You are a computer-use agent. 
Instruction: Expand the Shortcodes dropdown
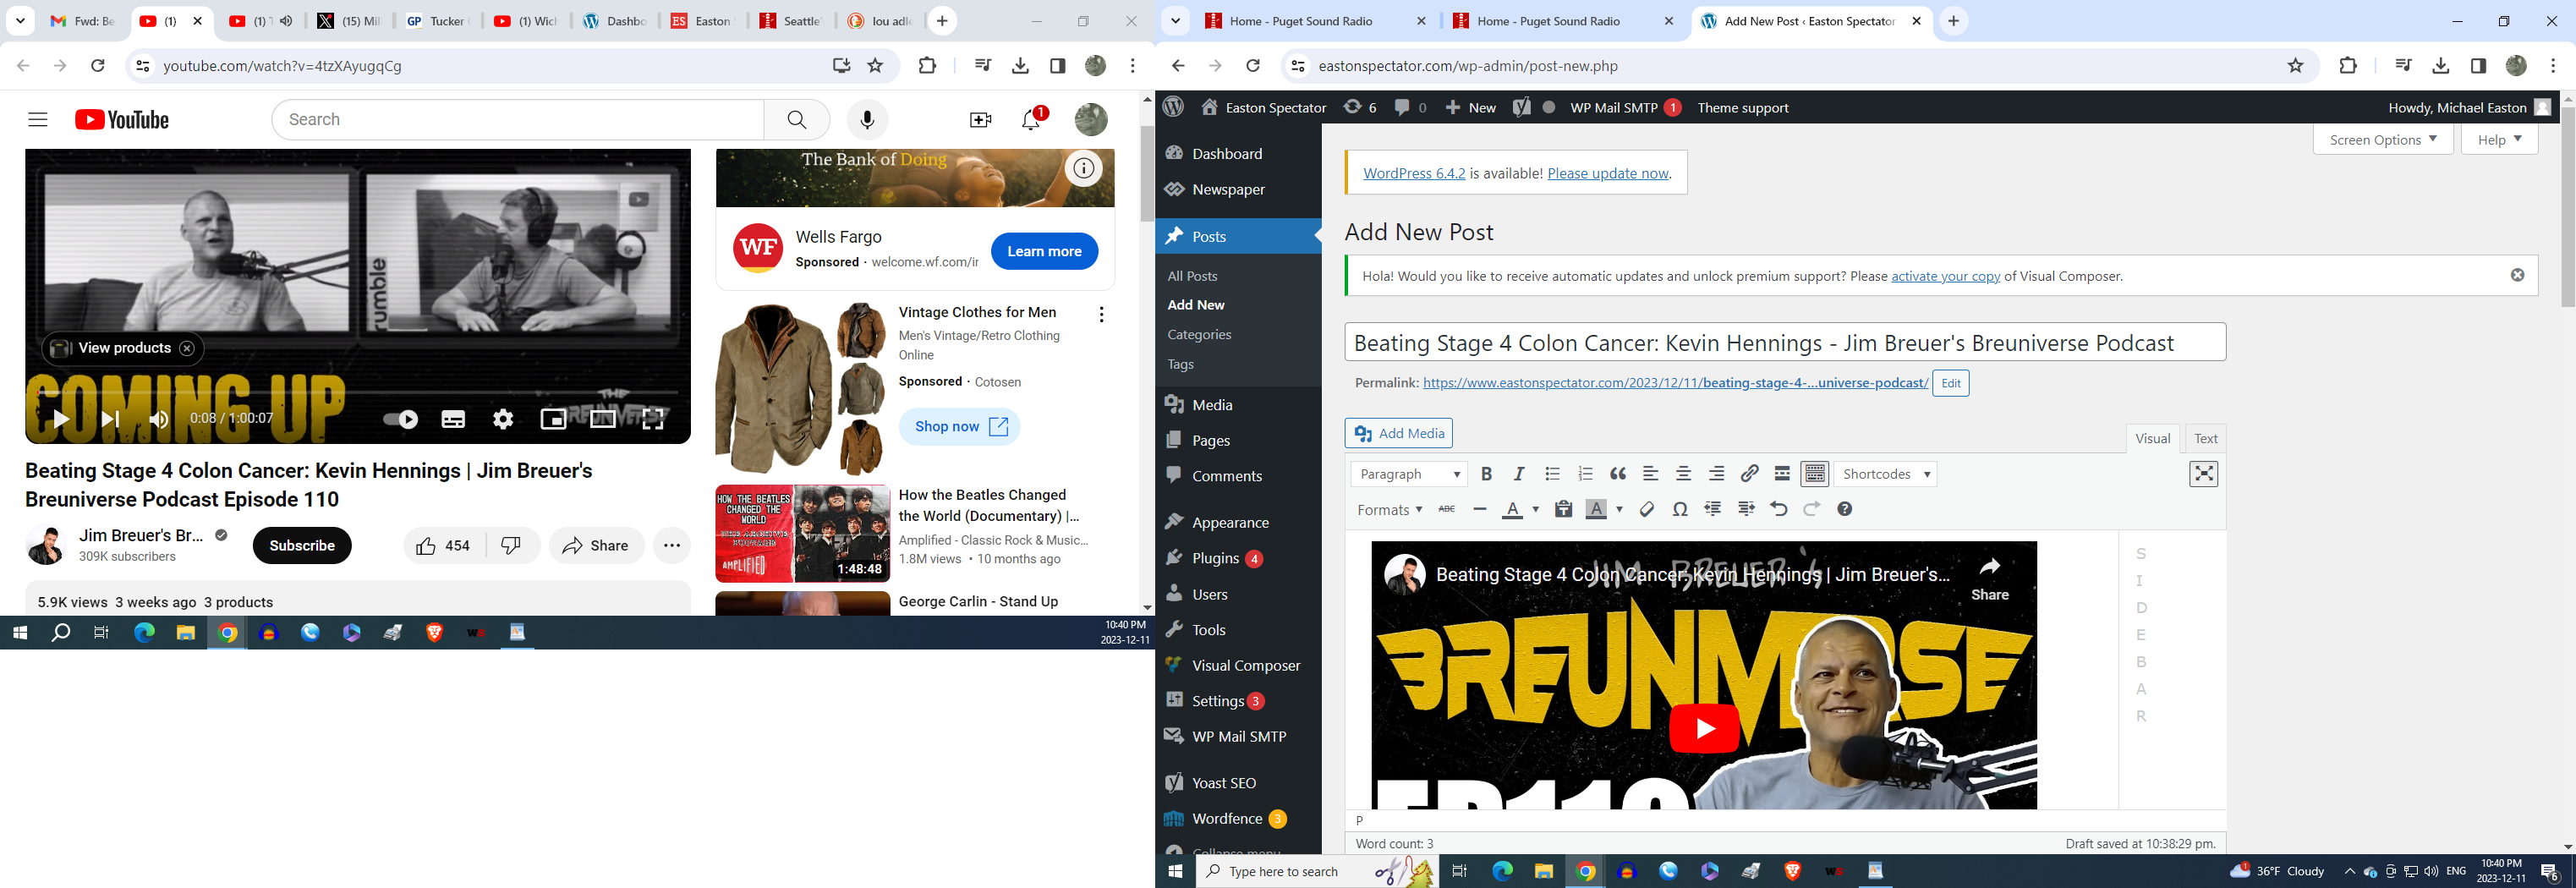tap(1885, 474)
